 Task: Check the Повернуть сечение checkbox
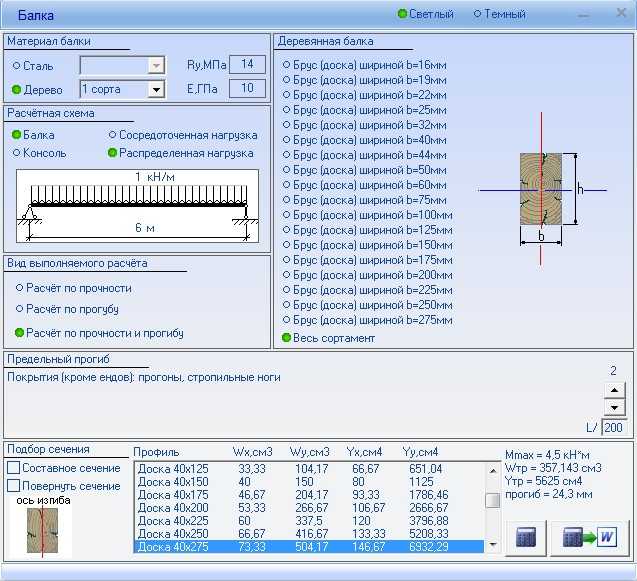click(13, 486)
